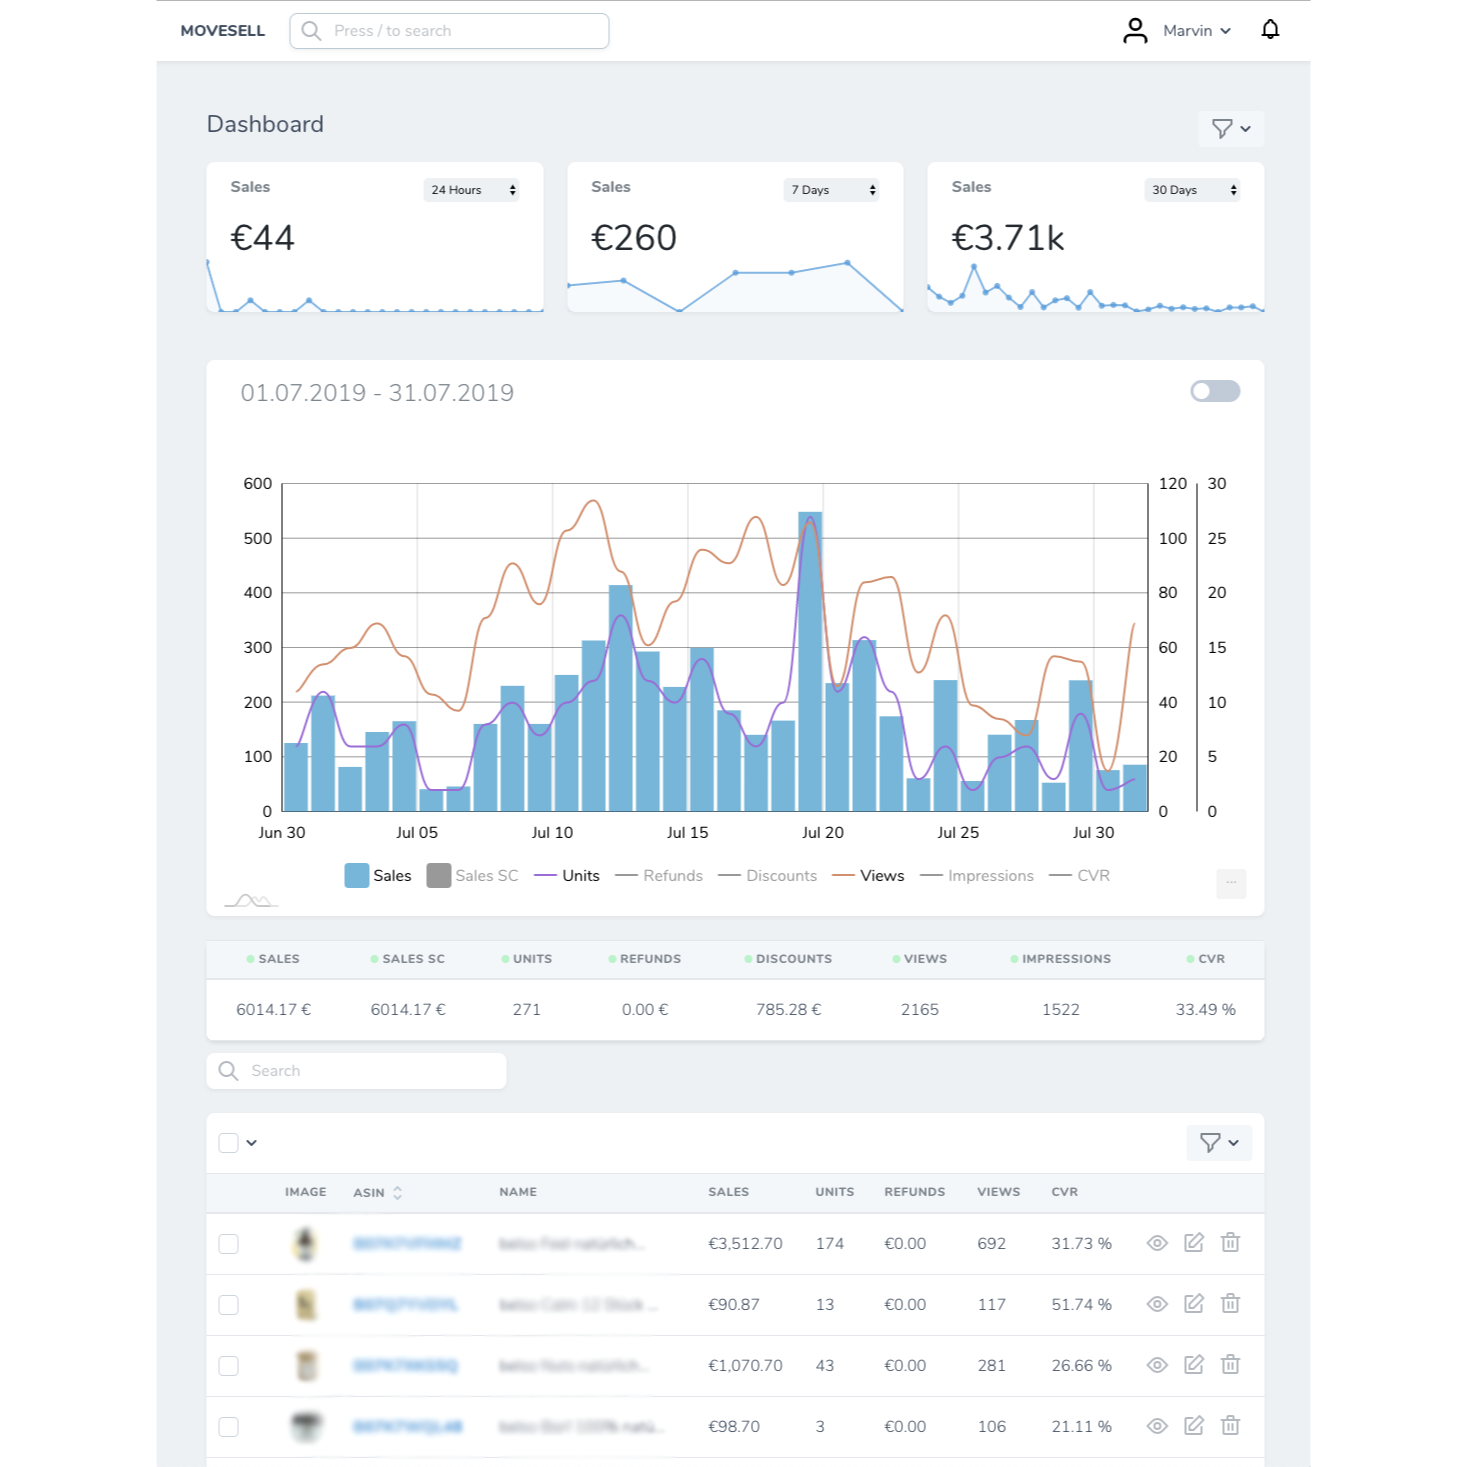Viewport: 1467px width, 1467px height.
Task: Edit the second product row with the pencil icon
Action: click(x=1194, y=1304)
